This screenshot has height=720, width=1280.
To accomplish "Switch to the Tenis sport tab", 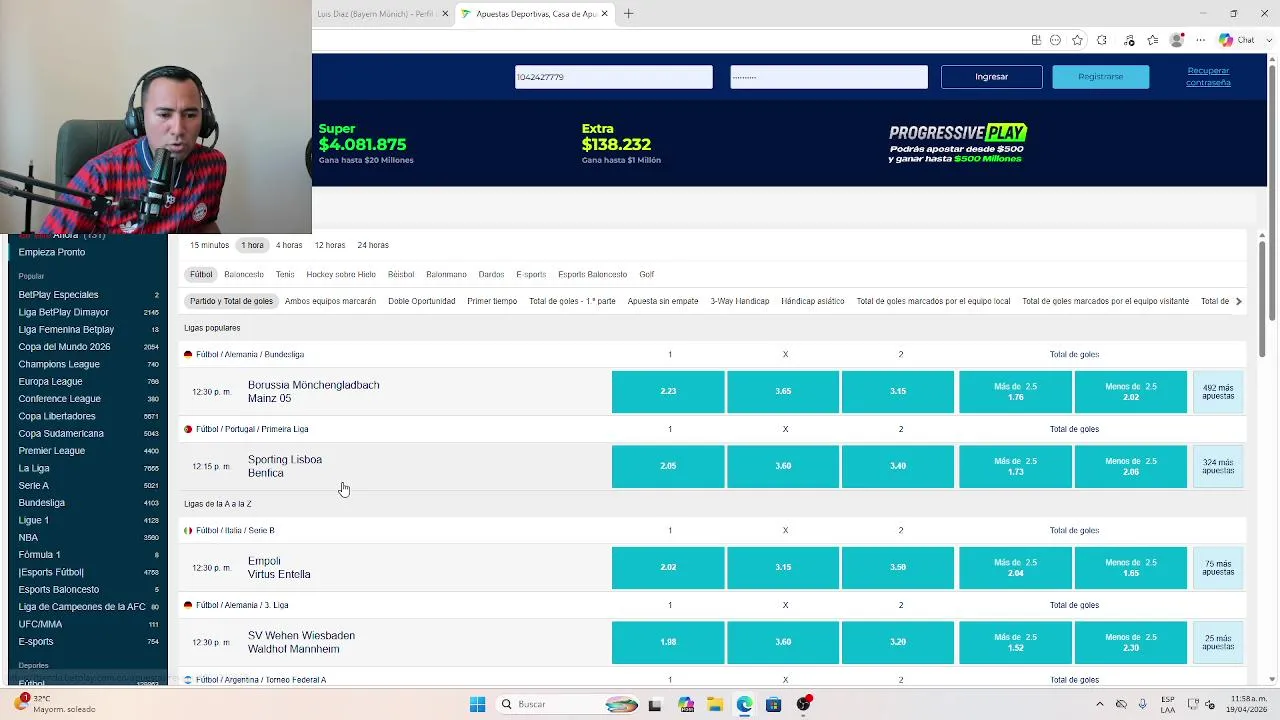I will pyautogui.click(x=285, y=274).
